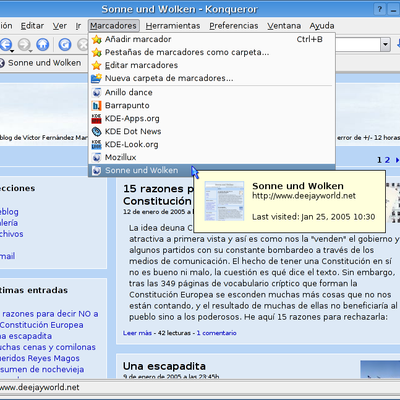Open the 1 comentario link
Image resolution: width=400 pixels, height=400 pixels.
(x=216, y=333)
